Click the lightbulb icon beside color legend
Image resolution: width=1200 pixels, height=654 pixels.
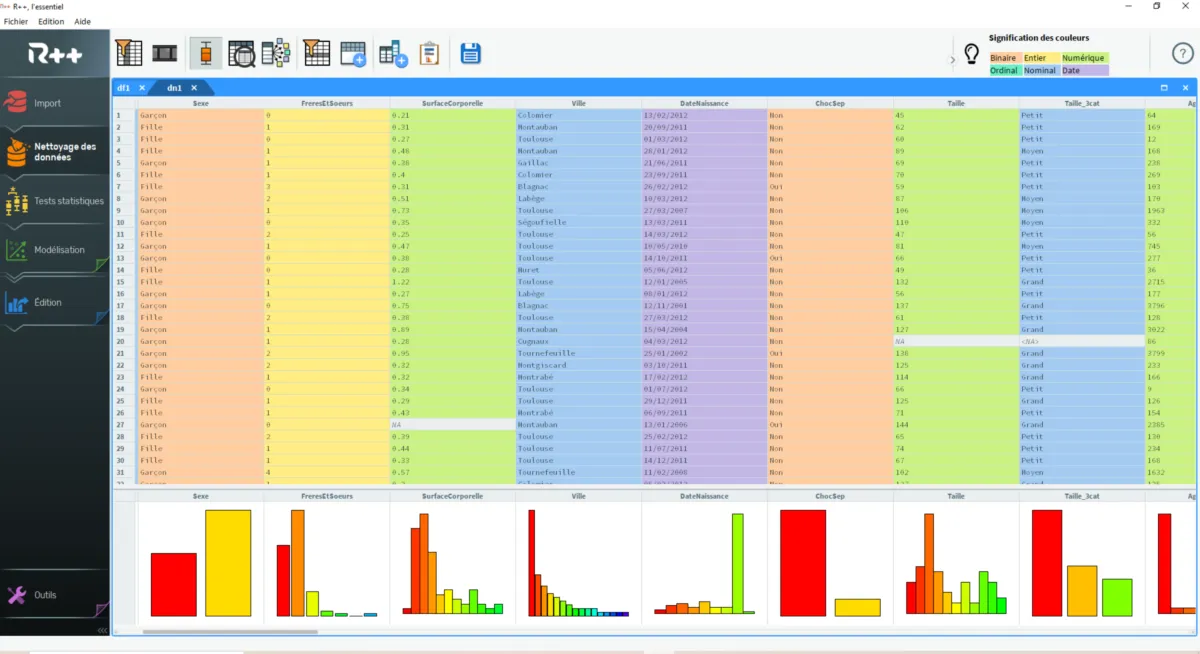971,54
